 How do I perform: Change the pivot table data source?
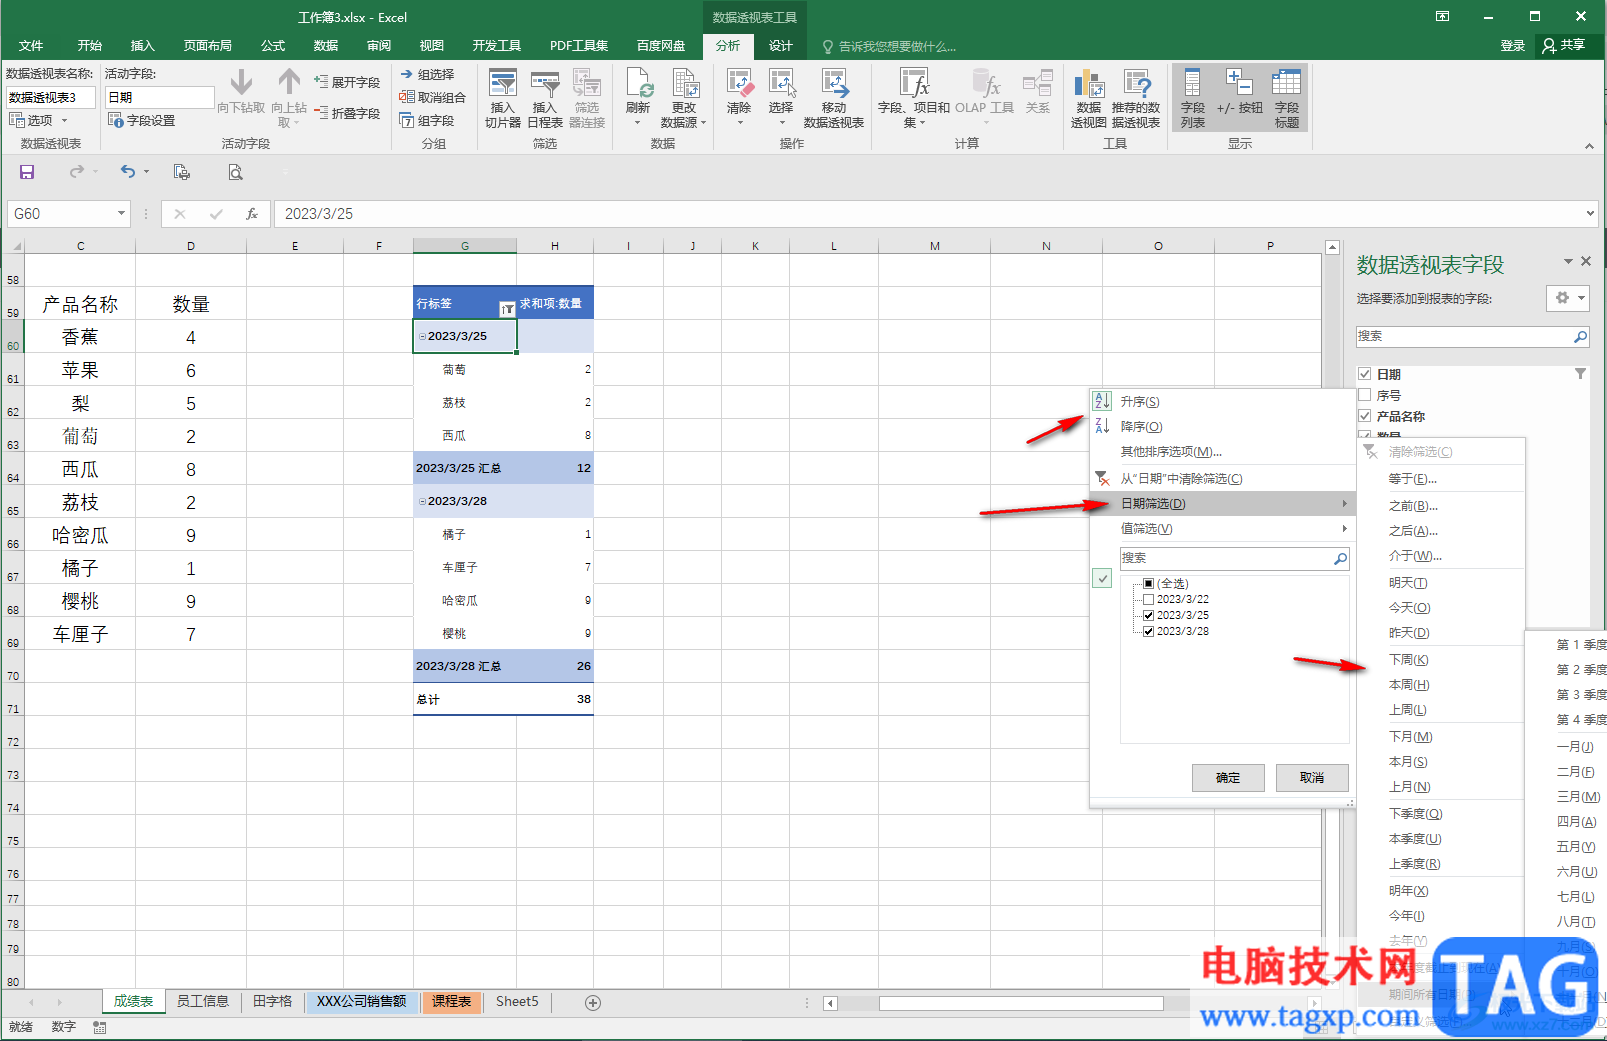coord(684,98)
